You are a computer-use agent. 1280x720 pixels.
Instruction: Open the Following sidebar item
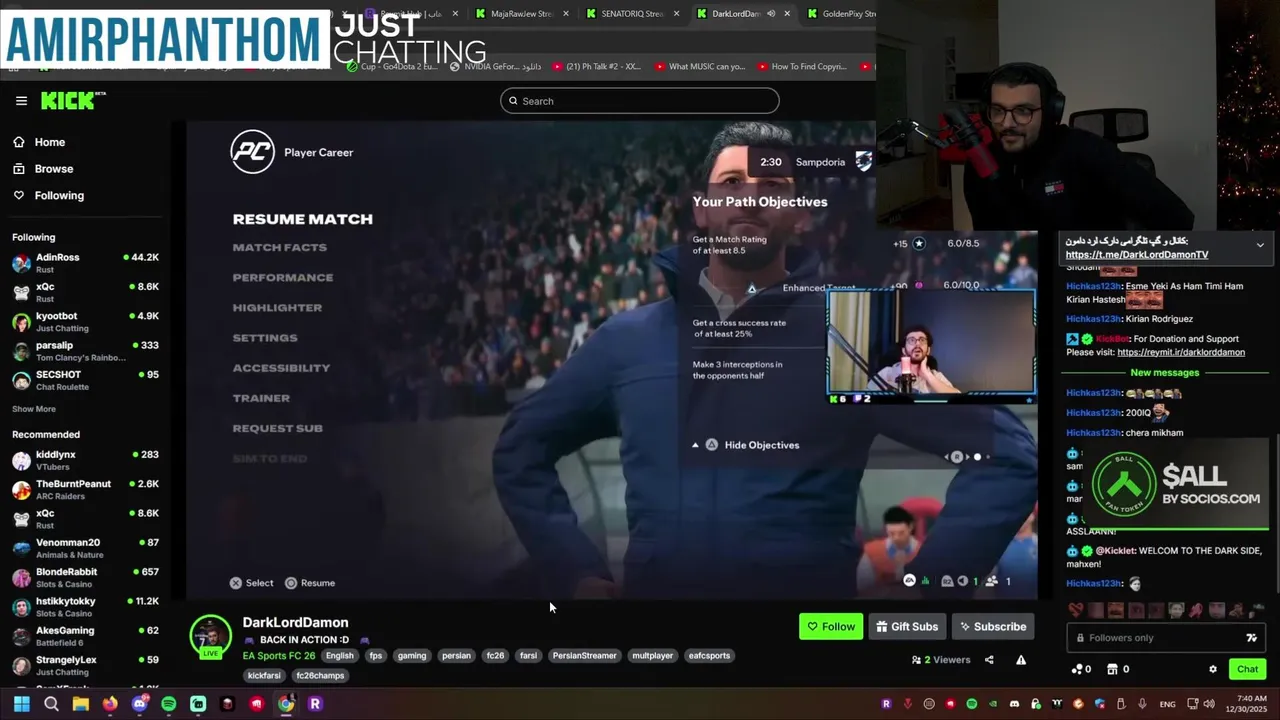click(59, 196)
